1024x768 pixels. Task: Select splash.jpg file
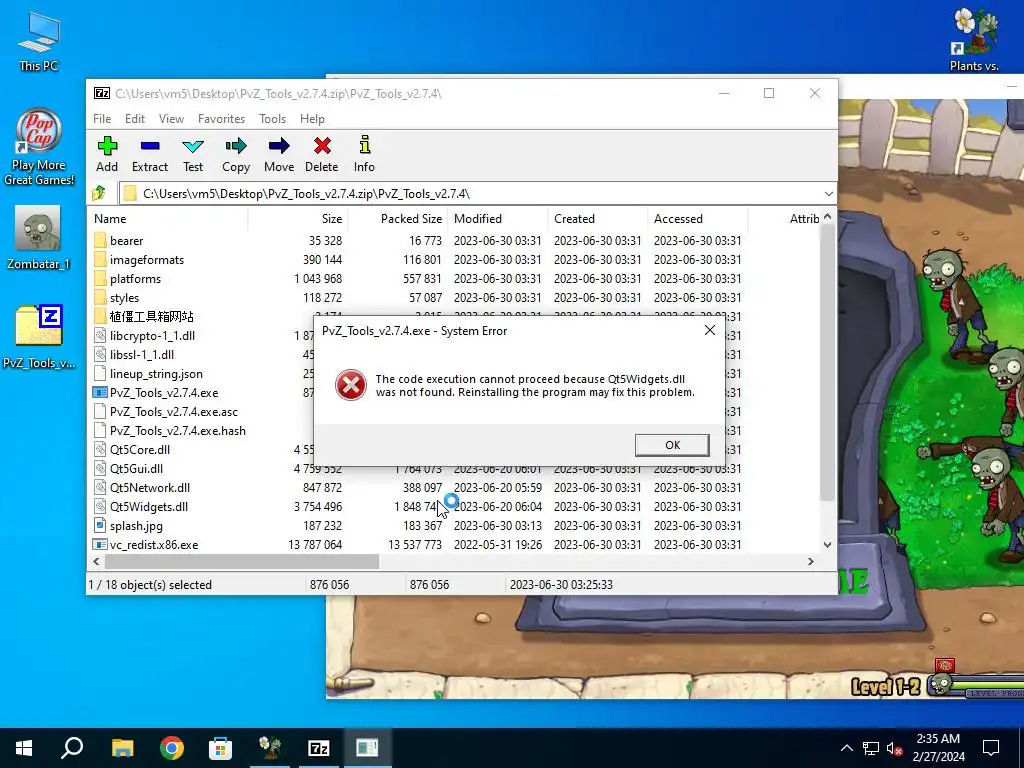tap(136, 526)
